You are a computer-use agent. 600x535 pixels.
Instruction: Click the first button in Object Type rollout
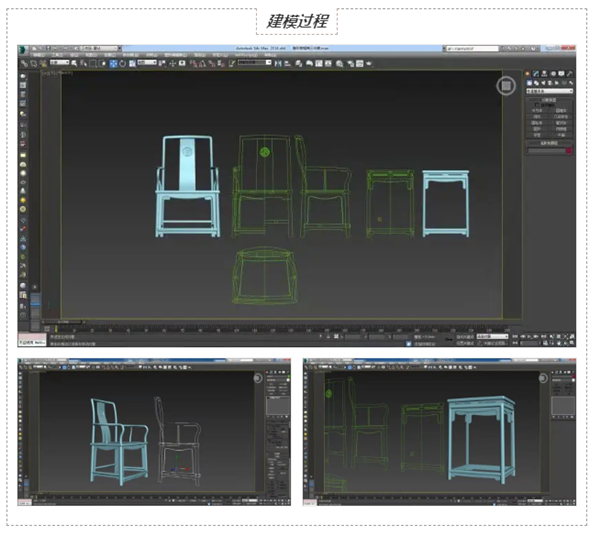(x=539, y=109)
